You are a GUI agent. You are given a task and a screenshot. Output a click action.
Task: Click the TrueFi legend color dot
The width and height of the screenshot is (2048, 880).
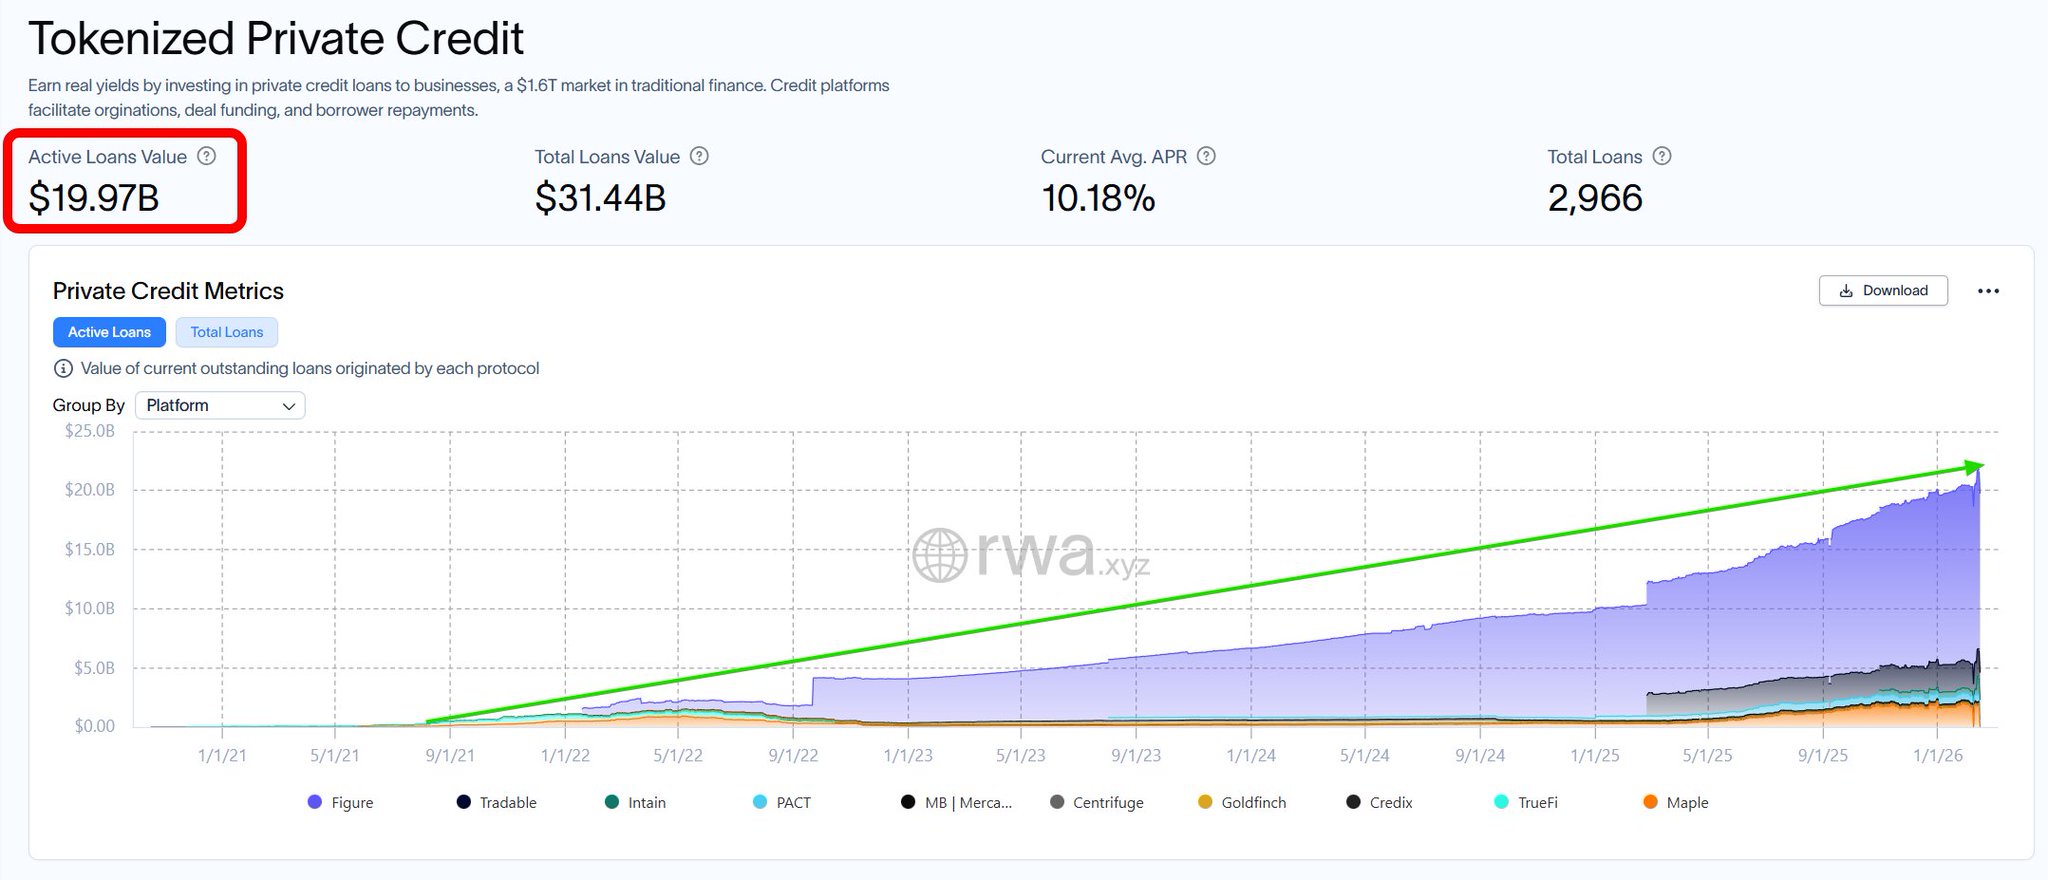click(1501, 802)
